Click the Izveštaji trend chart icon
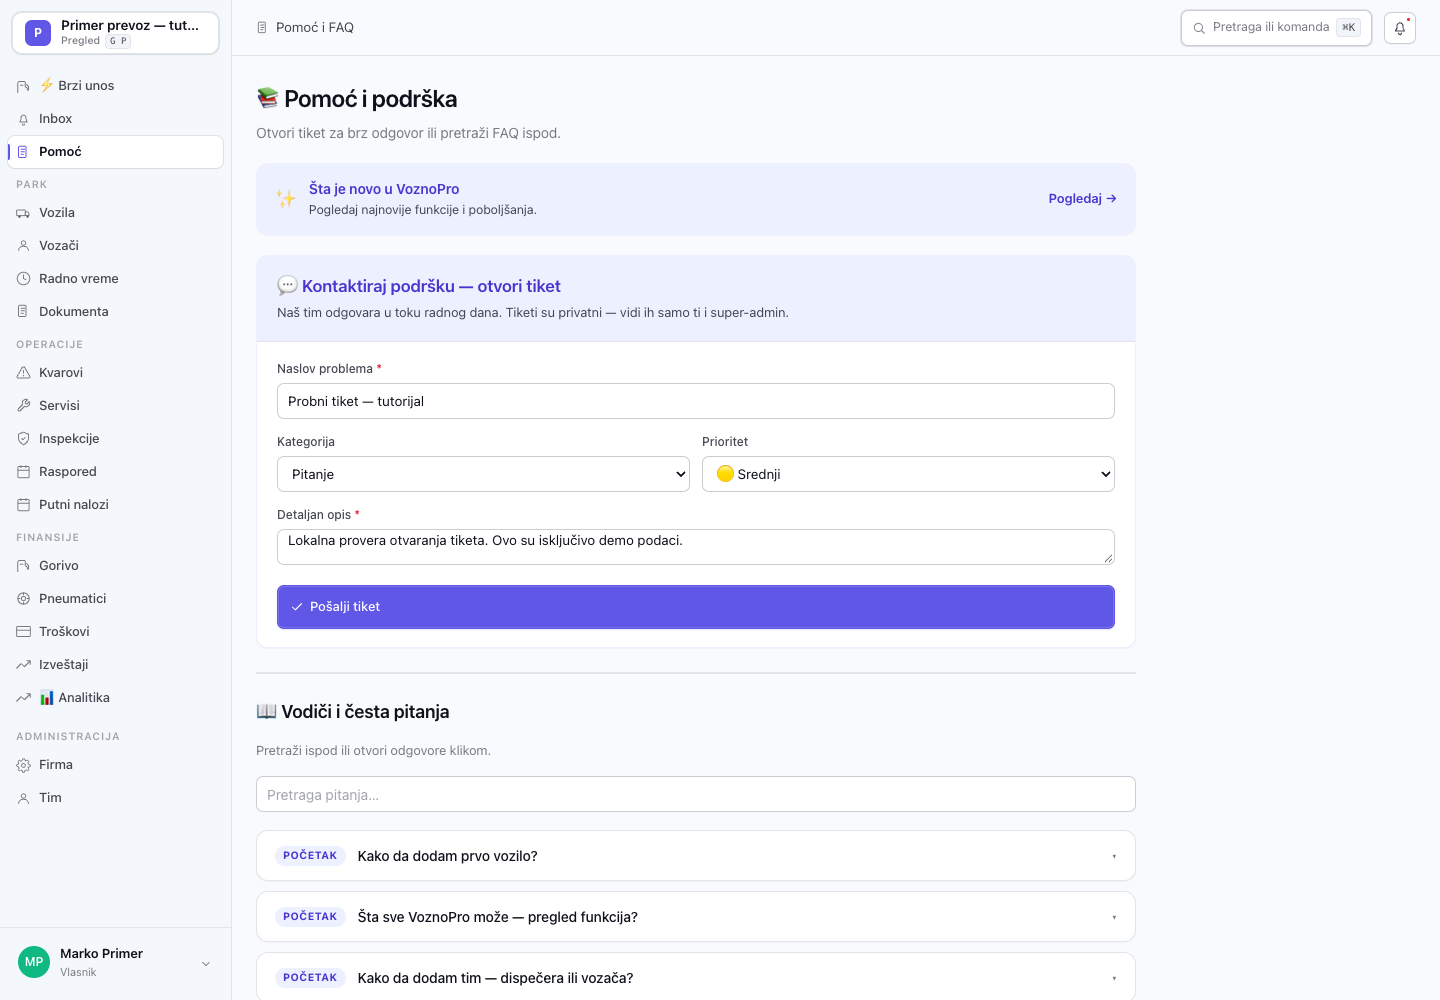The height and width of the screenshot is (1000, 1440). 23,665
